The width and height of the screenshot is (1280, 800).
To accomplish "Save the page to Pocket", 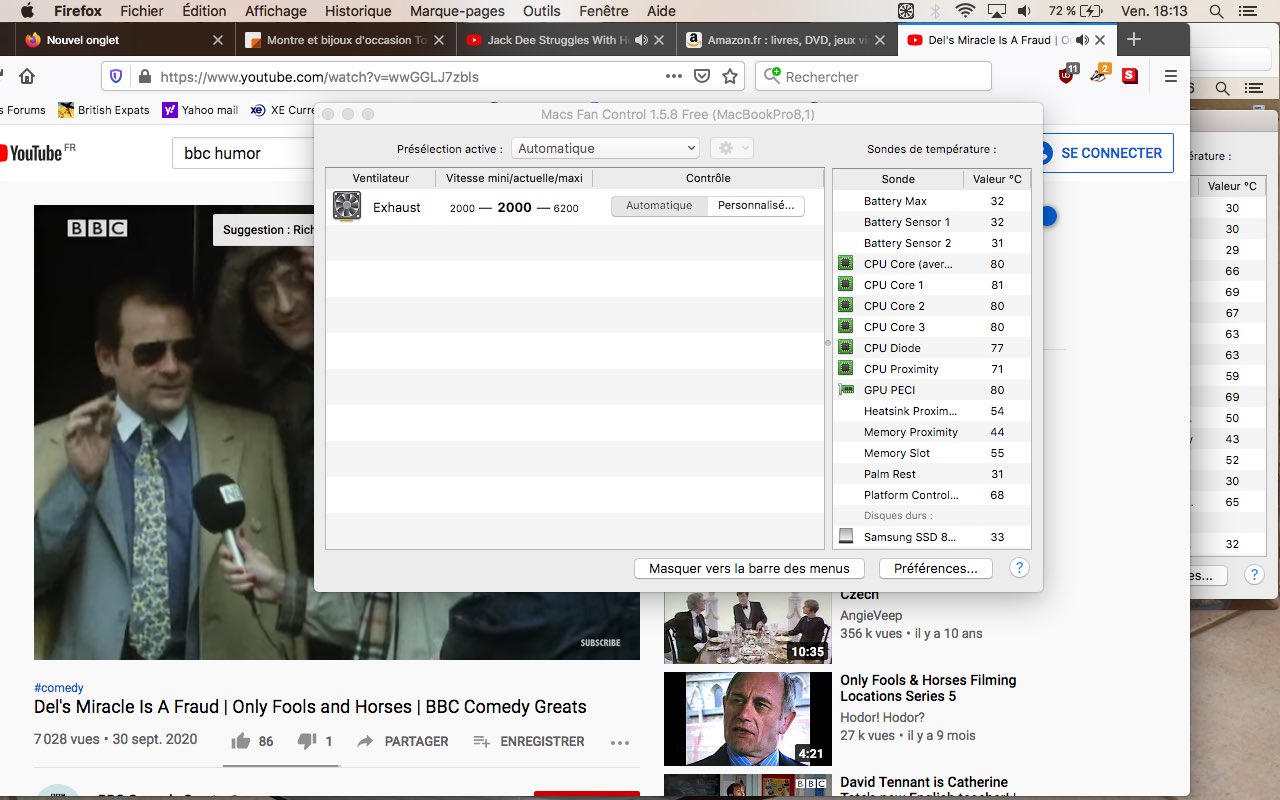I will click(x=702, y=76).
